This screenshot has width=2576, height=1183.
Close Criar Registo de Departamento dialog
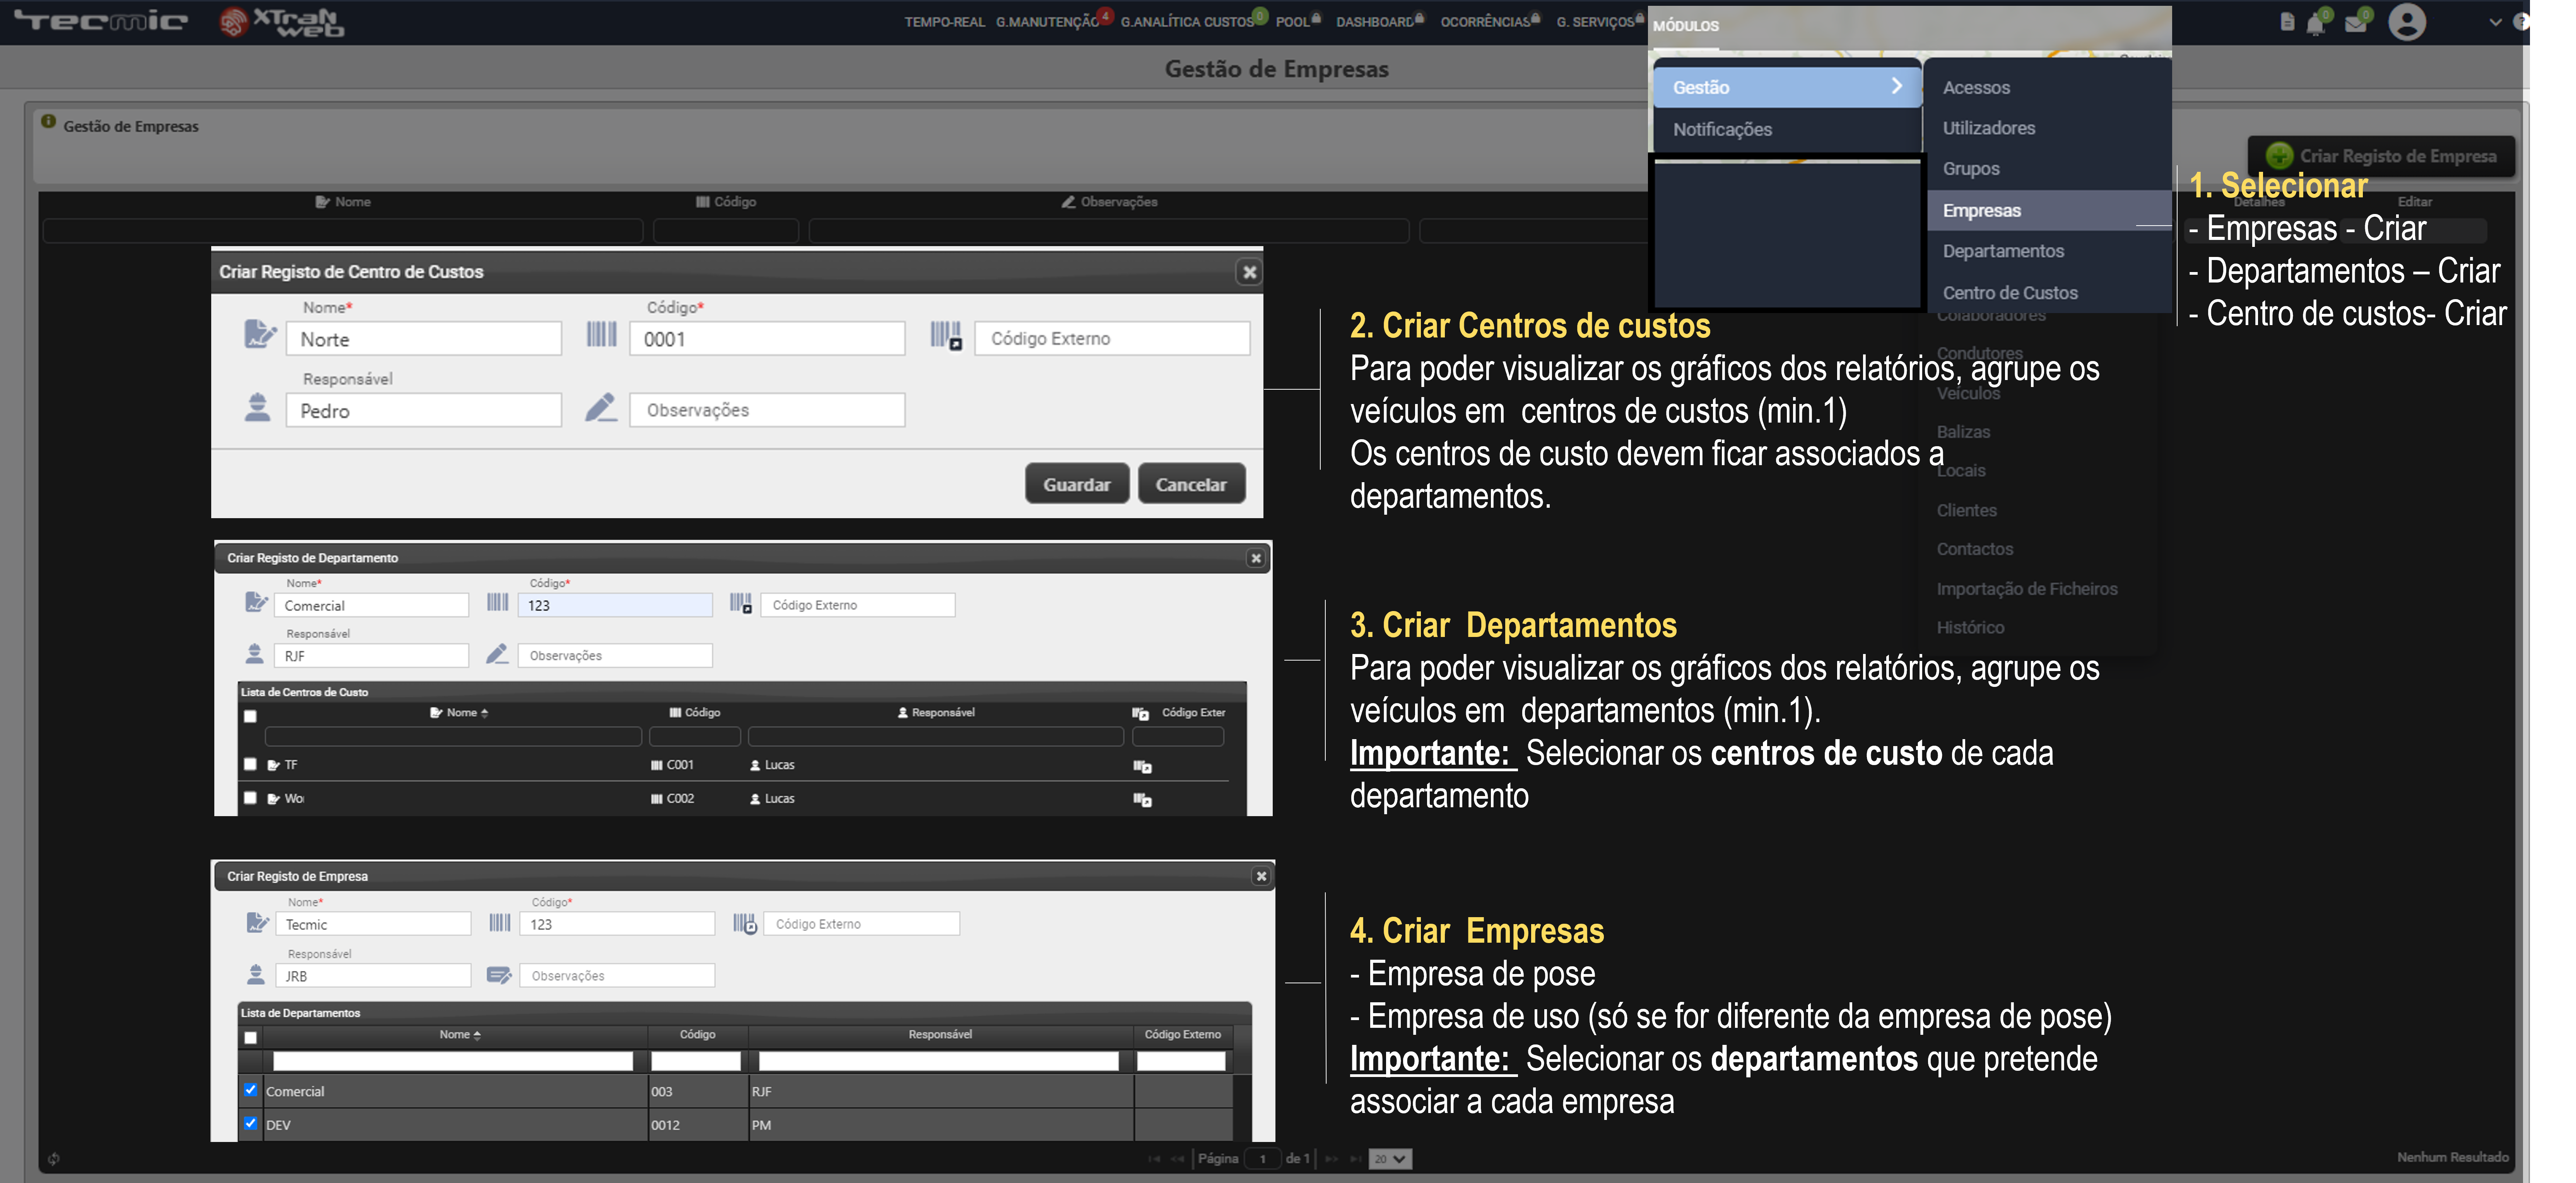(1256, 558)
